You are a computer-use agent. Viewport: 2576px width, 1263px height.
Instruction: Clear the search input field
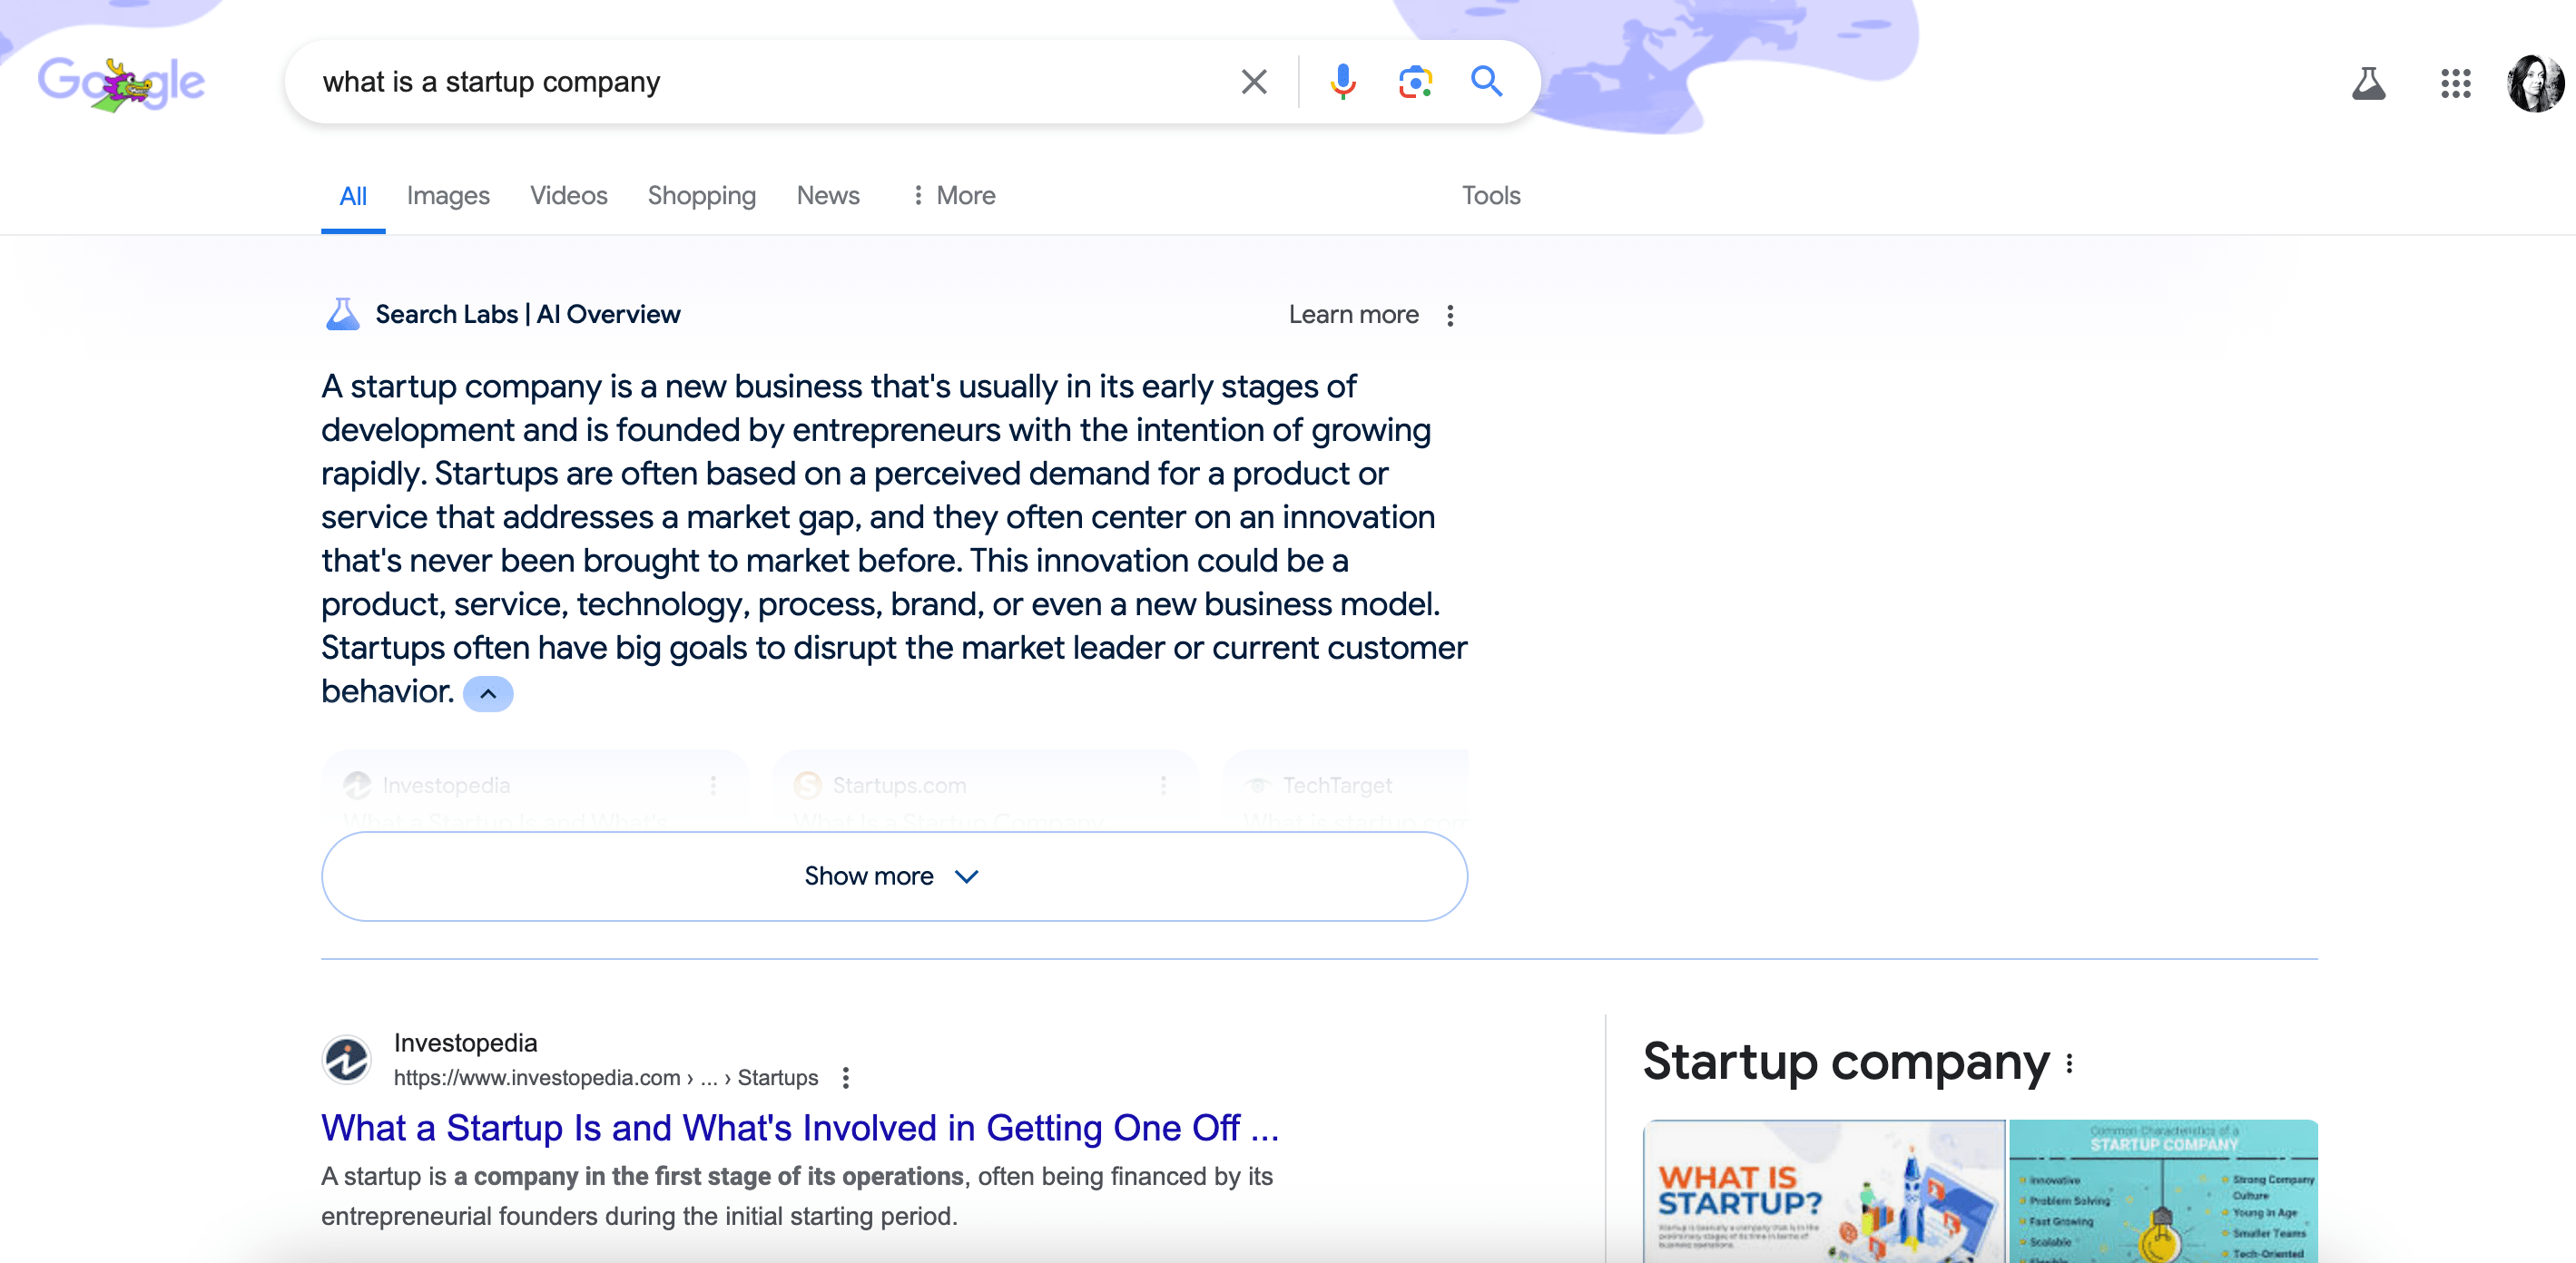pyautogui.click(x=1250, y=81)
